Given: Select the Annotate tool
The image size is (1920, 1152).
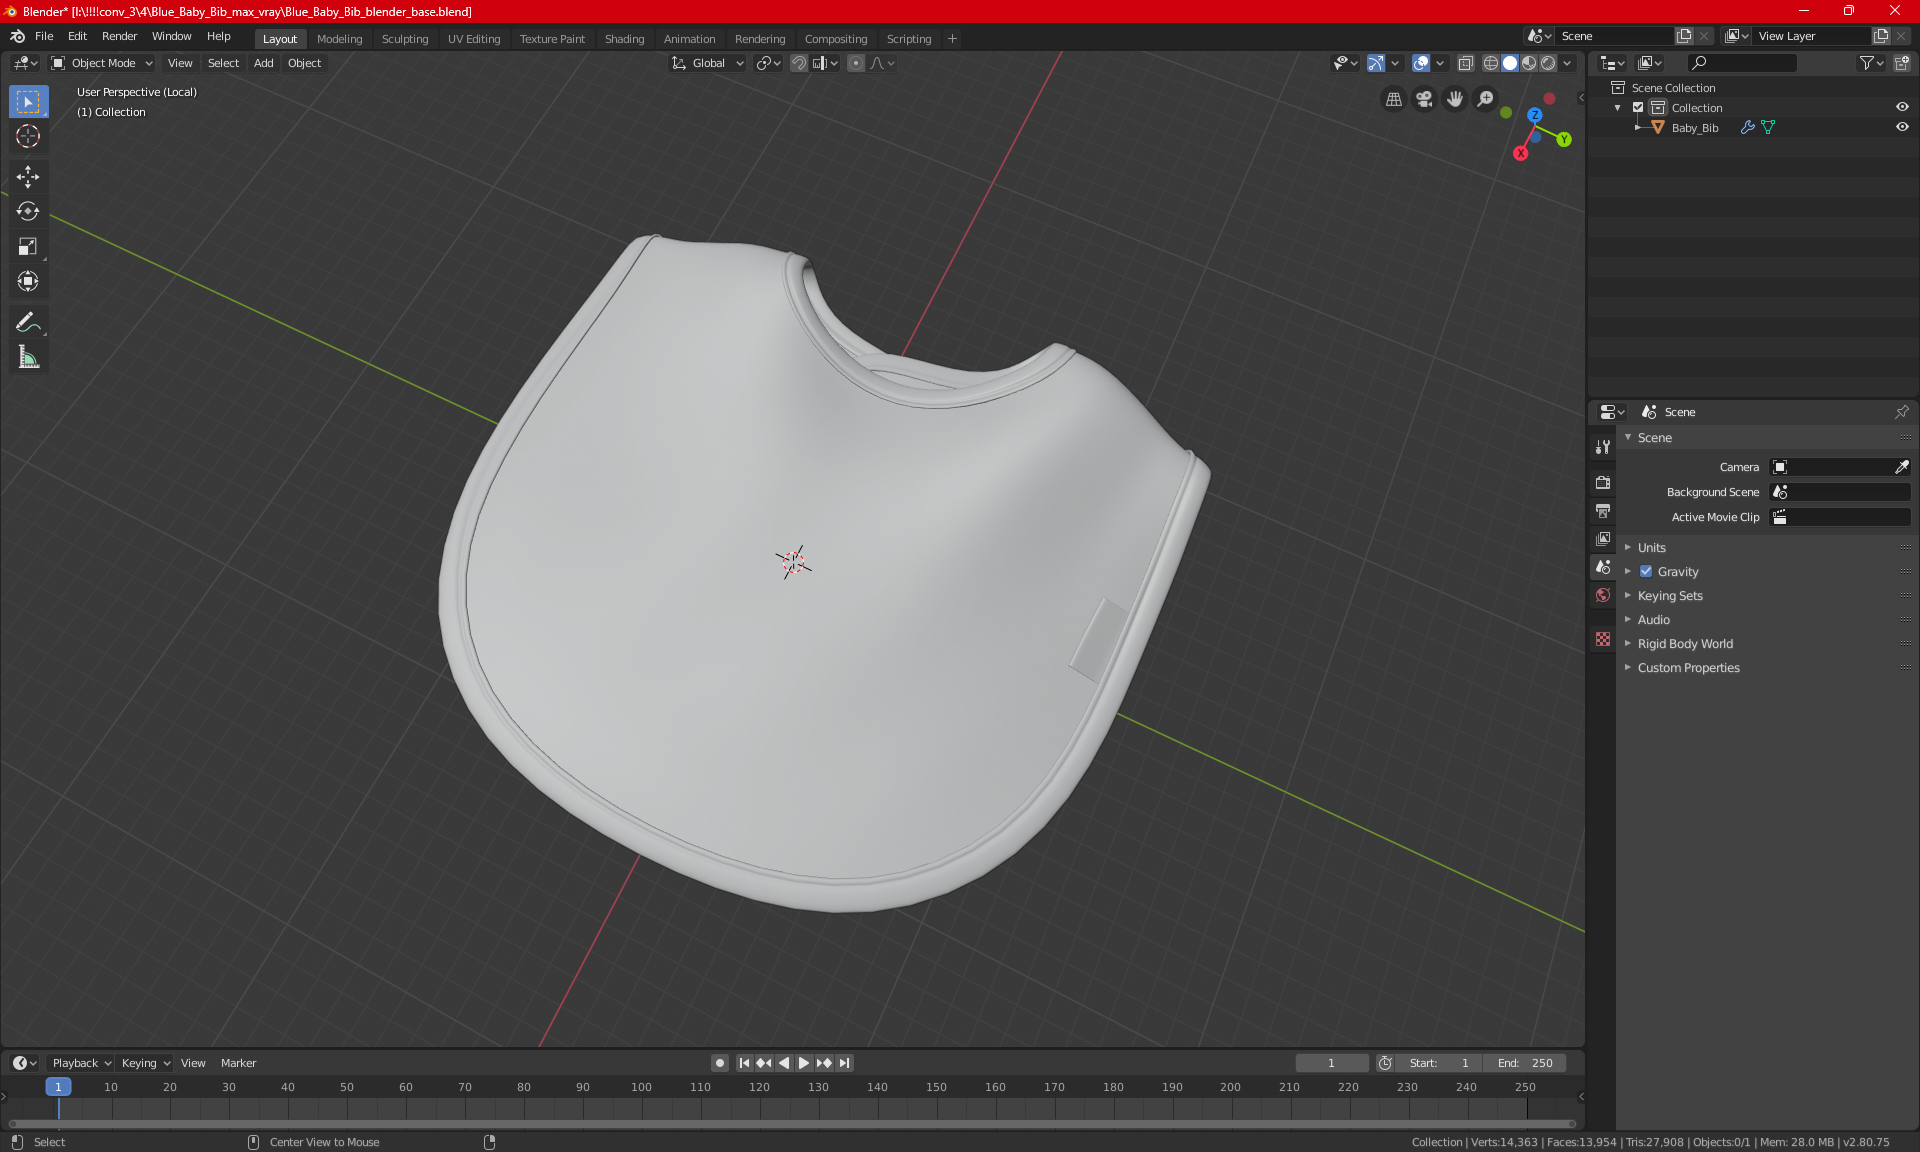Looking at the screenshot, I should point(28,322).
